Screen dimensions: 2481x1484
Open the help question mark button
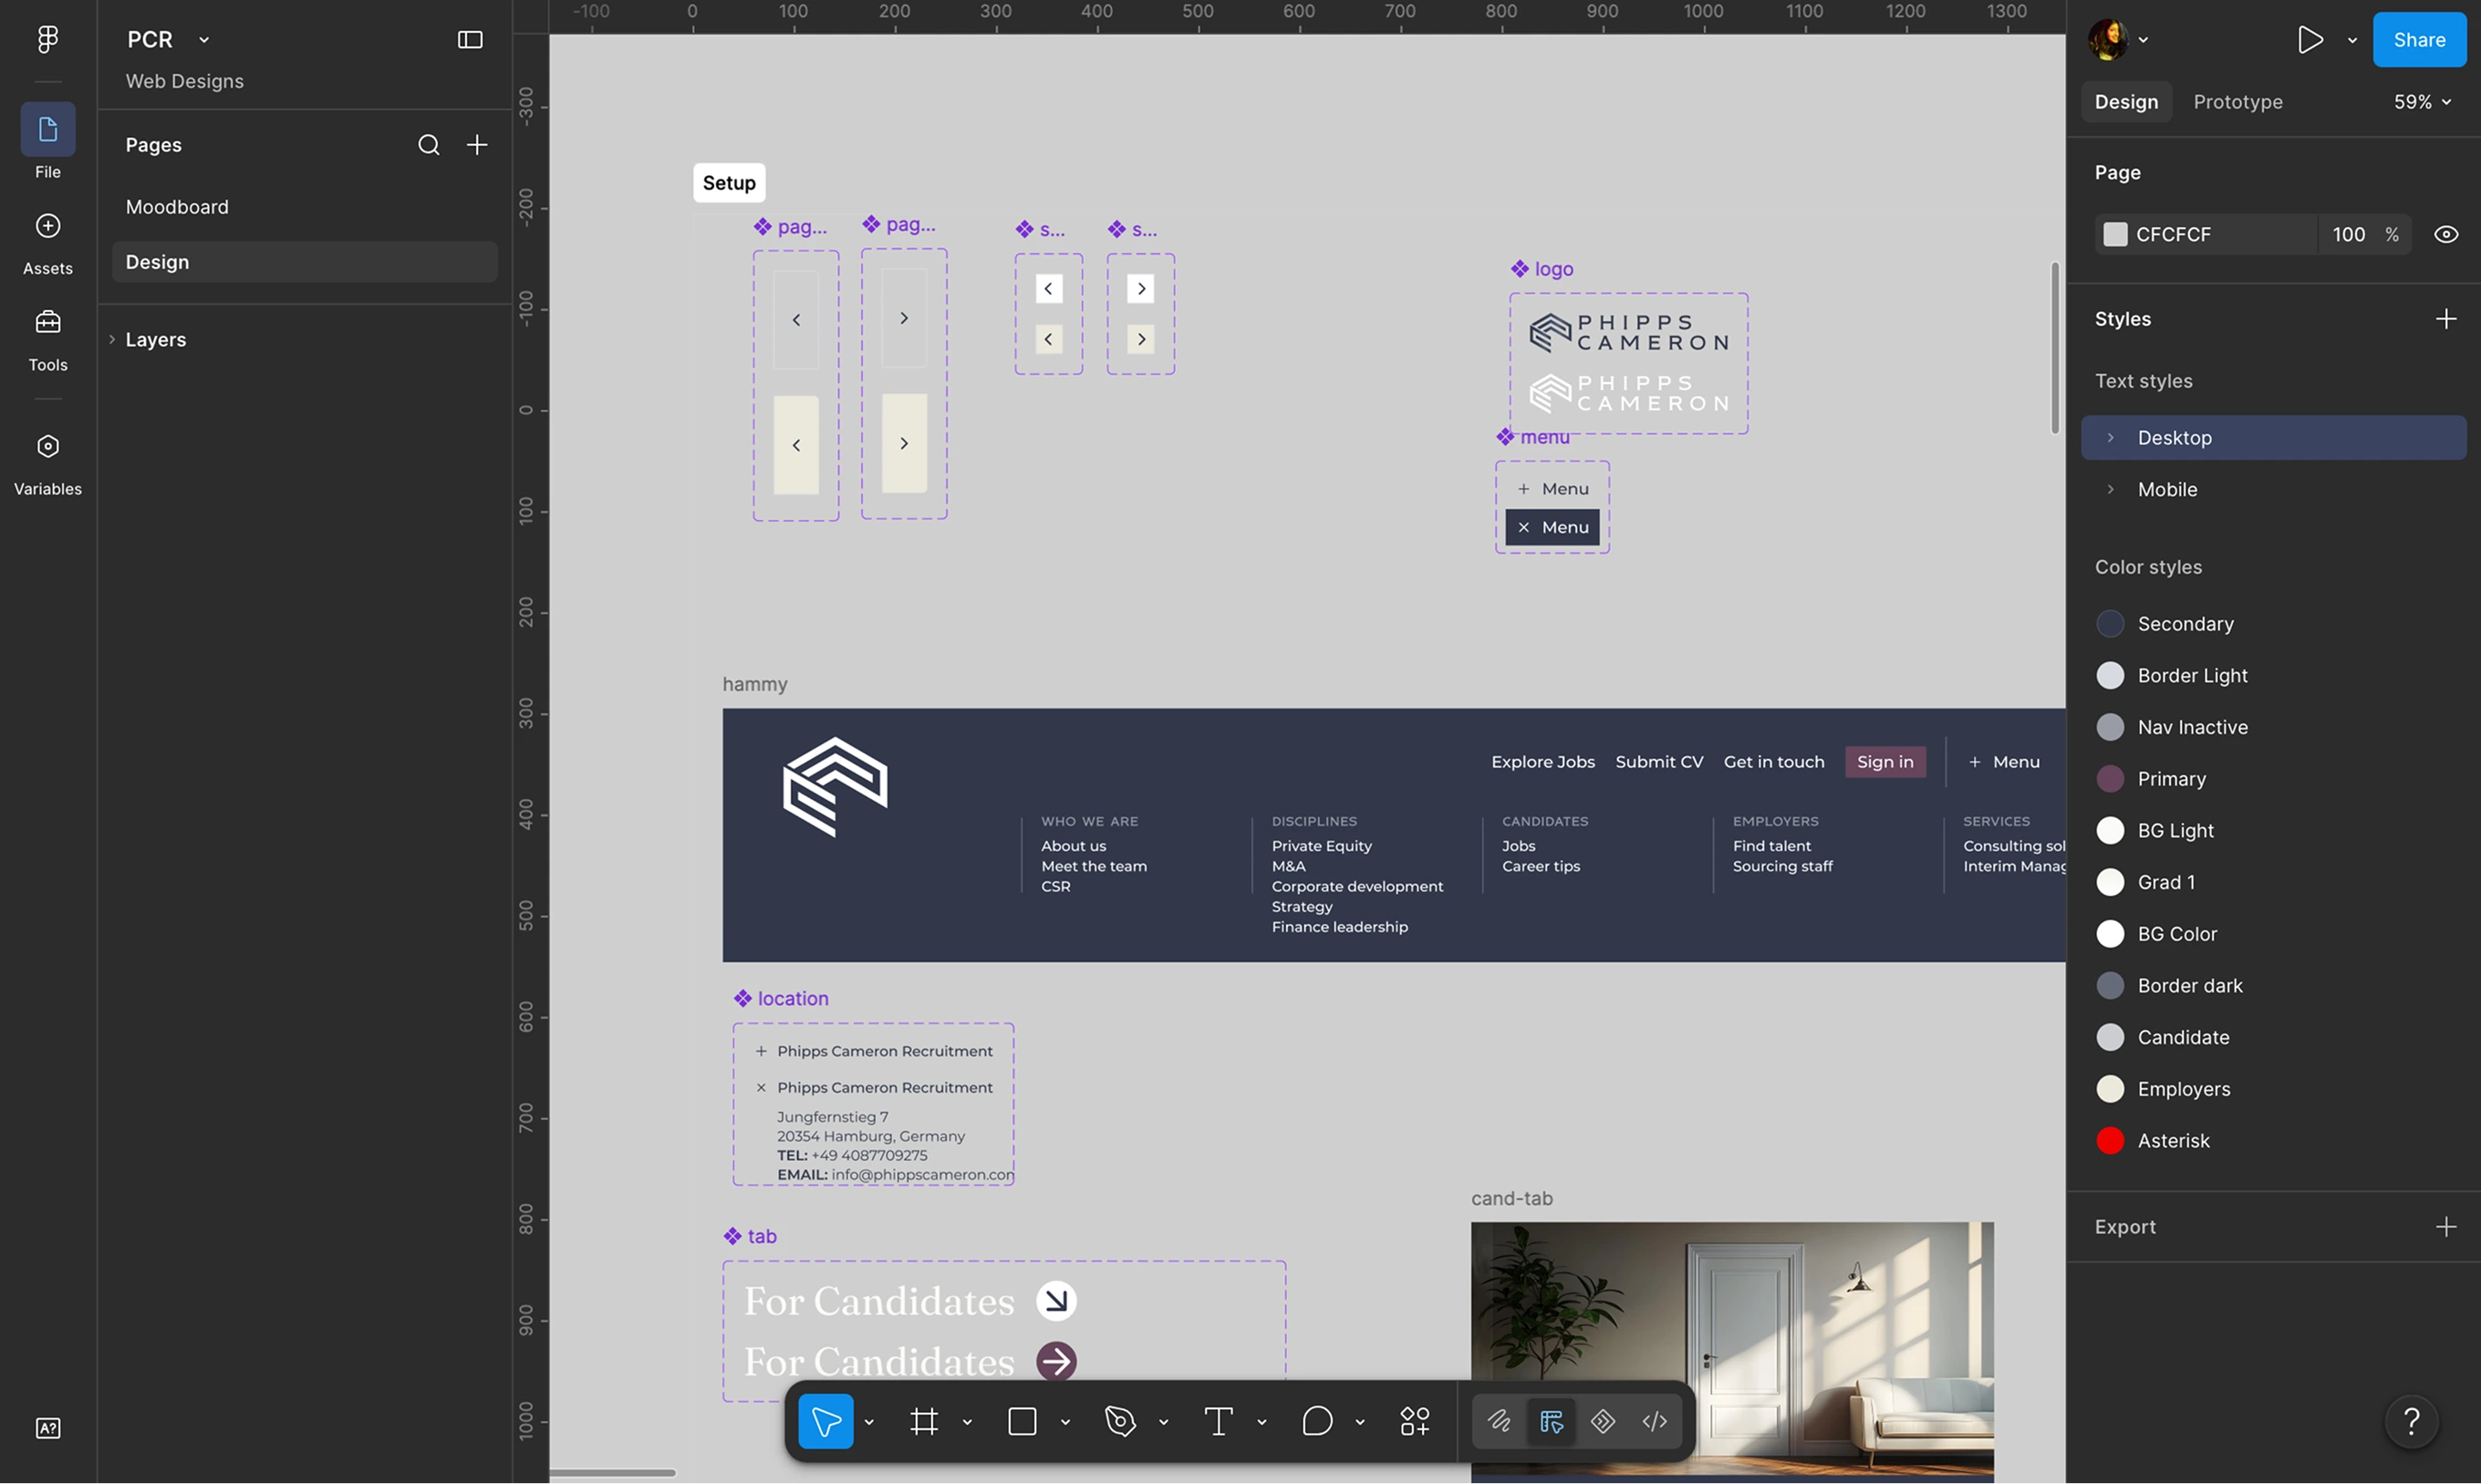[x=2411, y=1421]
